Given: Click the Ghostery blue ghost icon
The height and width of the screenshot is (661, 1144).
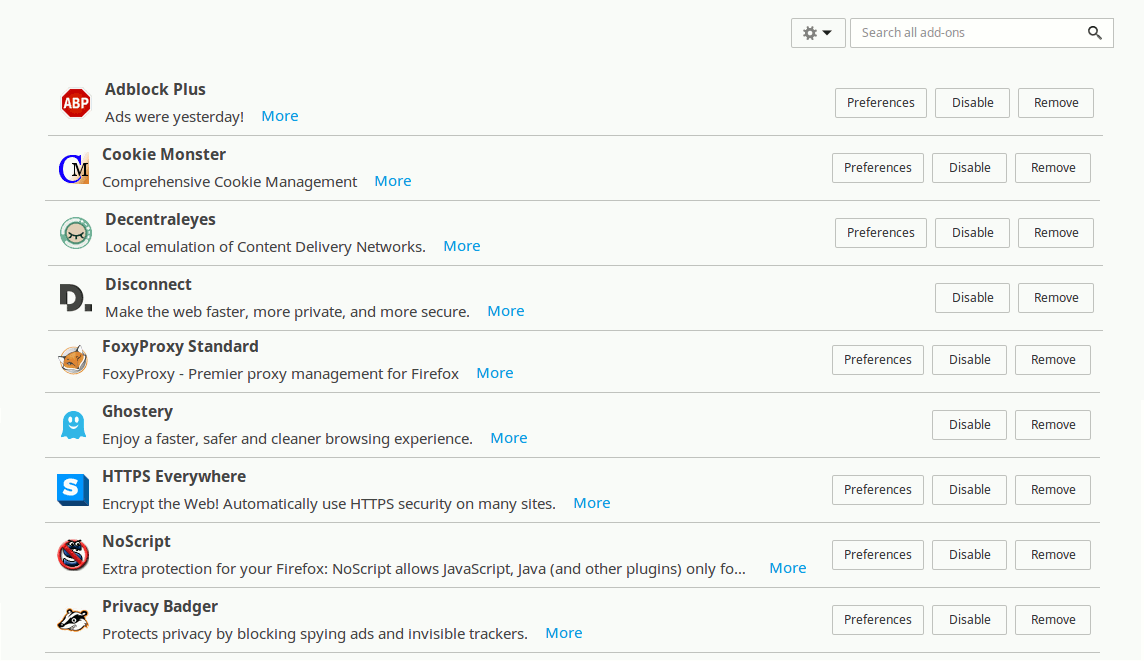Looking at the screenshot, I should 73,425.
